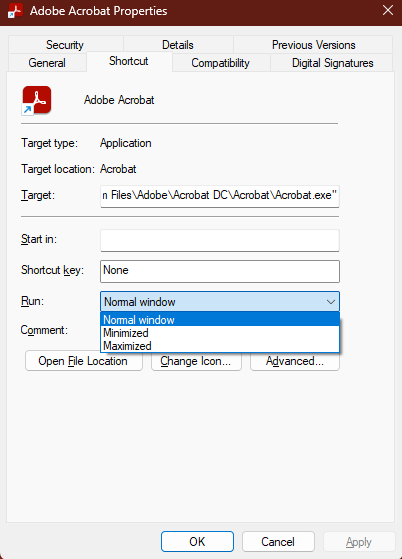Viewport: 402px width, 559px height.
Task: Switch to the Security tab
Action: 65,45
